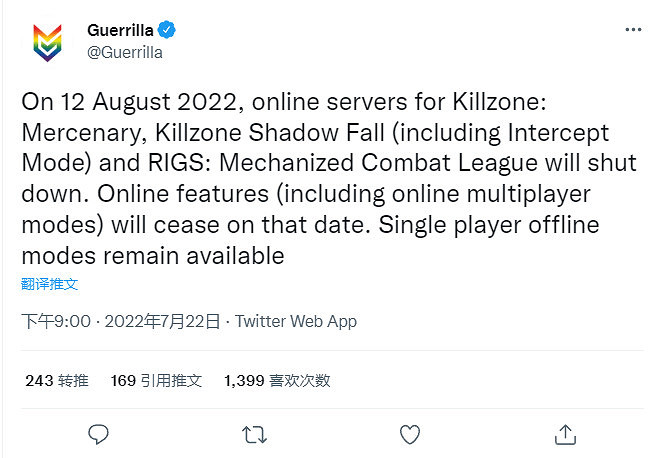661x458 pixels.
Task: View the 1,399 喜欢次数 likes list
Action: click(x=277, y=380)
